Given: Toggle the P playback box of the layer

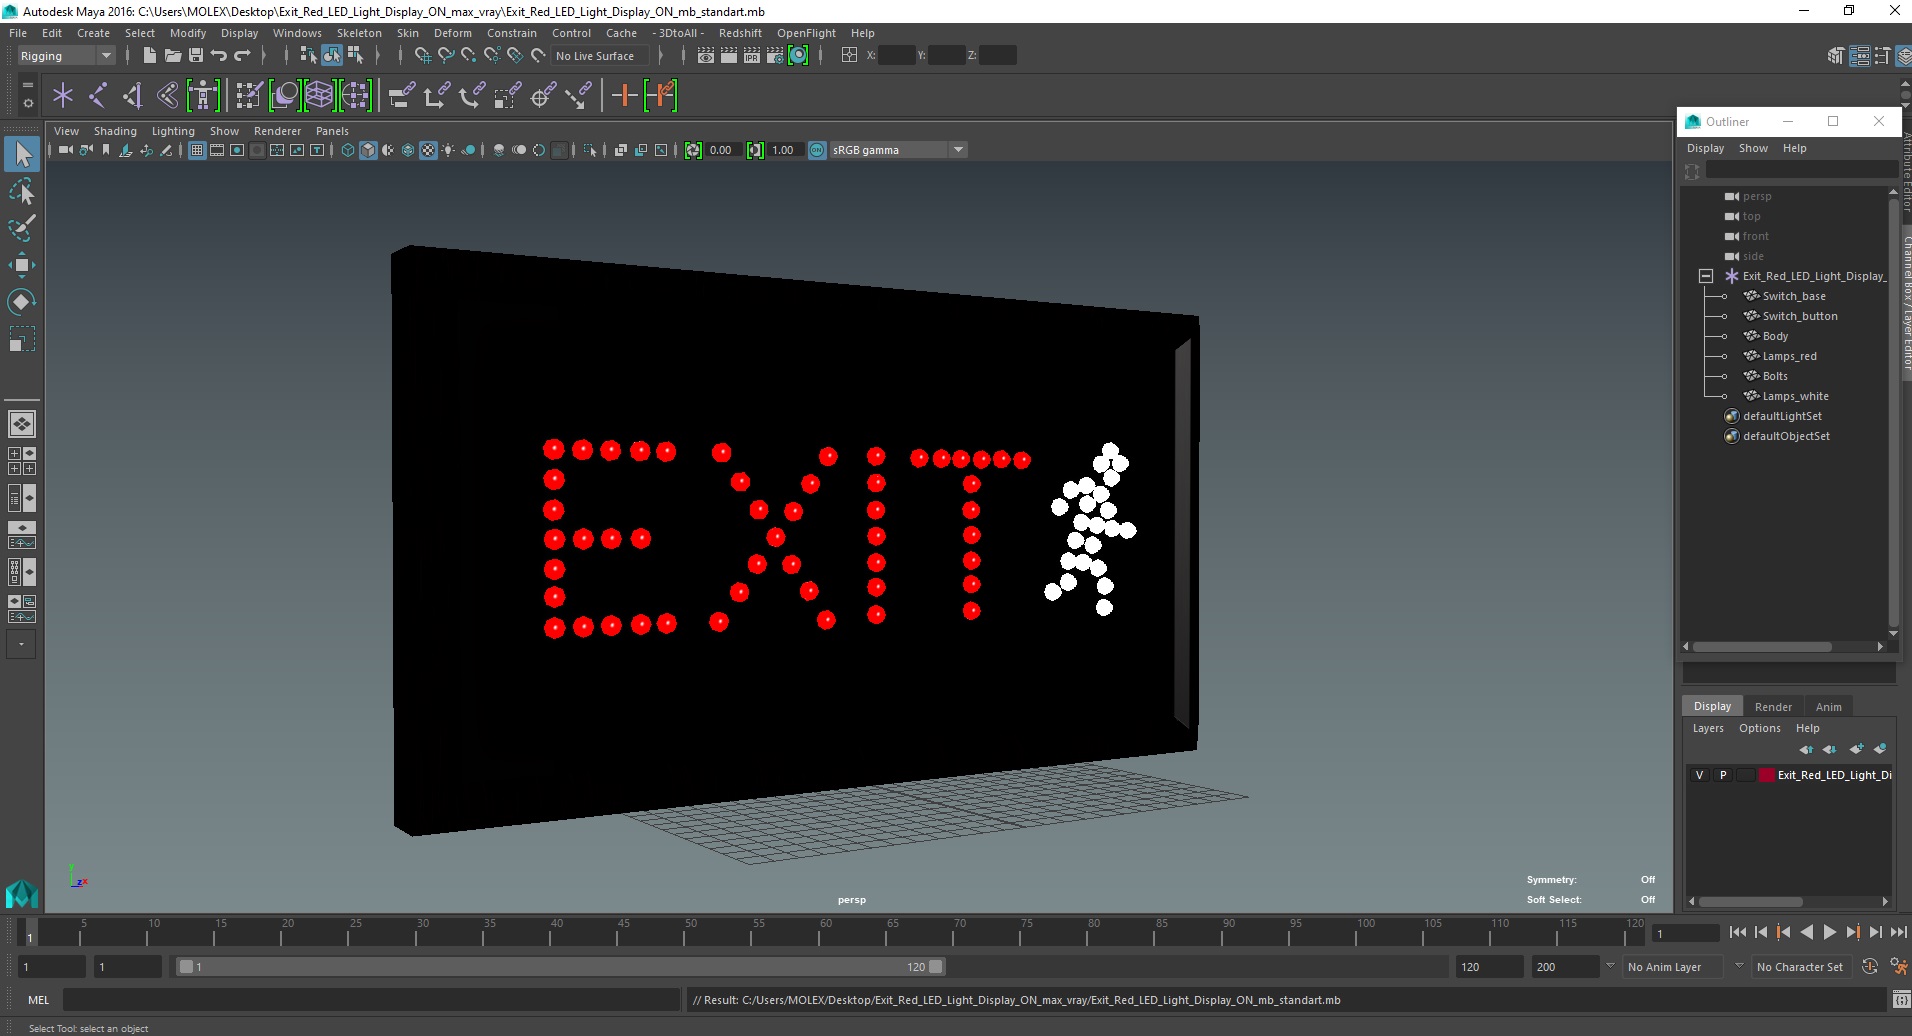Looking at the screenshot, I should (1722, 775).
